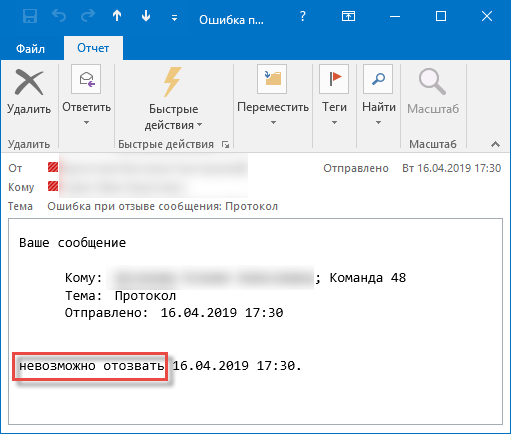Click the Zoom (Масштаб) magnifying glass icon
The width and height of the screenshot is (511, 434).
(432, 82)
